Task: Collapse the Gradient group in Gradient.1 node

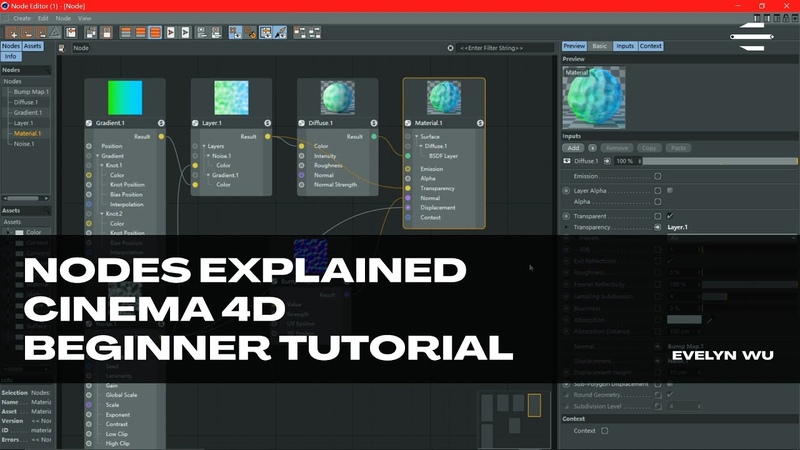Action: (x=97, y=156)
